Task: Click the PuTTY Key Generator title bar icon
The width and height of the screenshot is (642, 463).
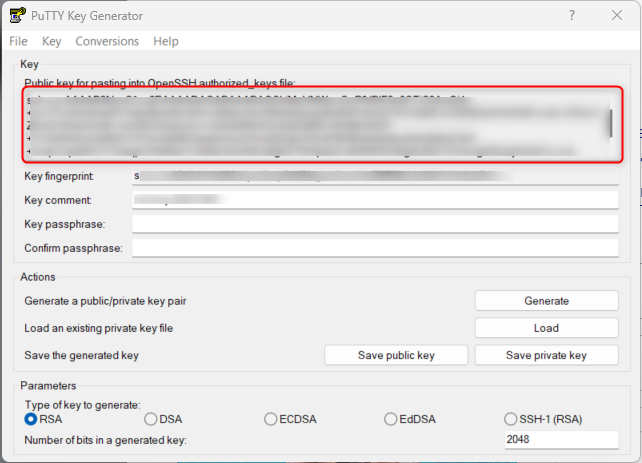Action: [x=18, y=16]
